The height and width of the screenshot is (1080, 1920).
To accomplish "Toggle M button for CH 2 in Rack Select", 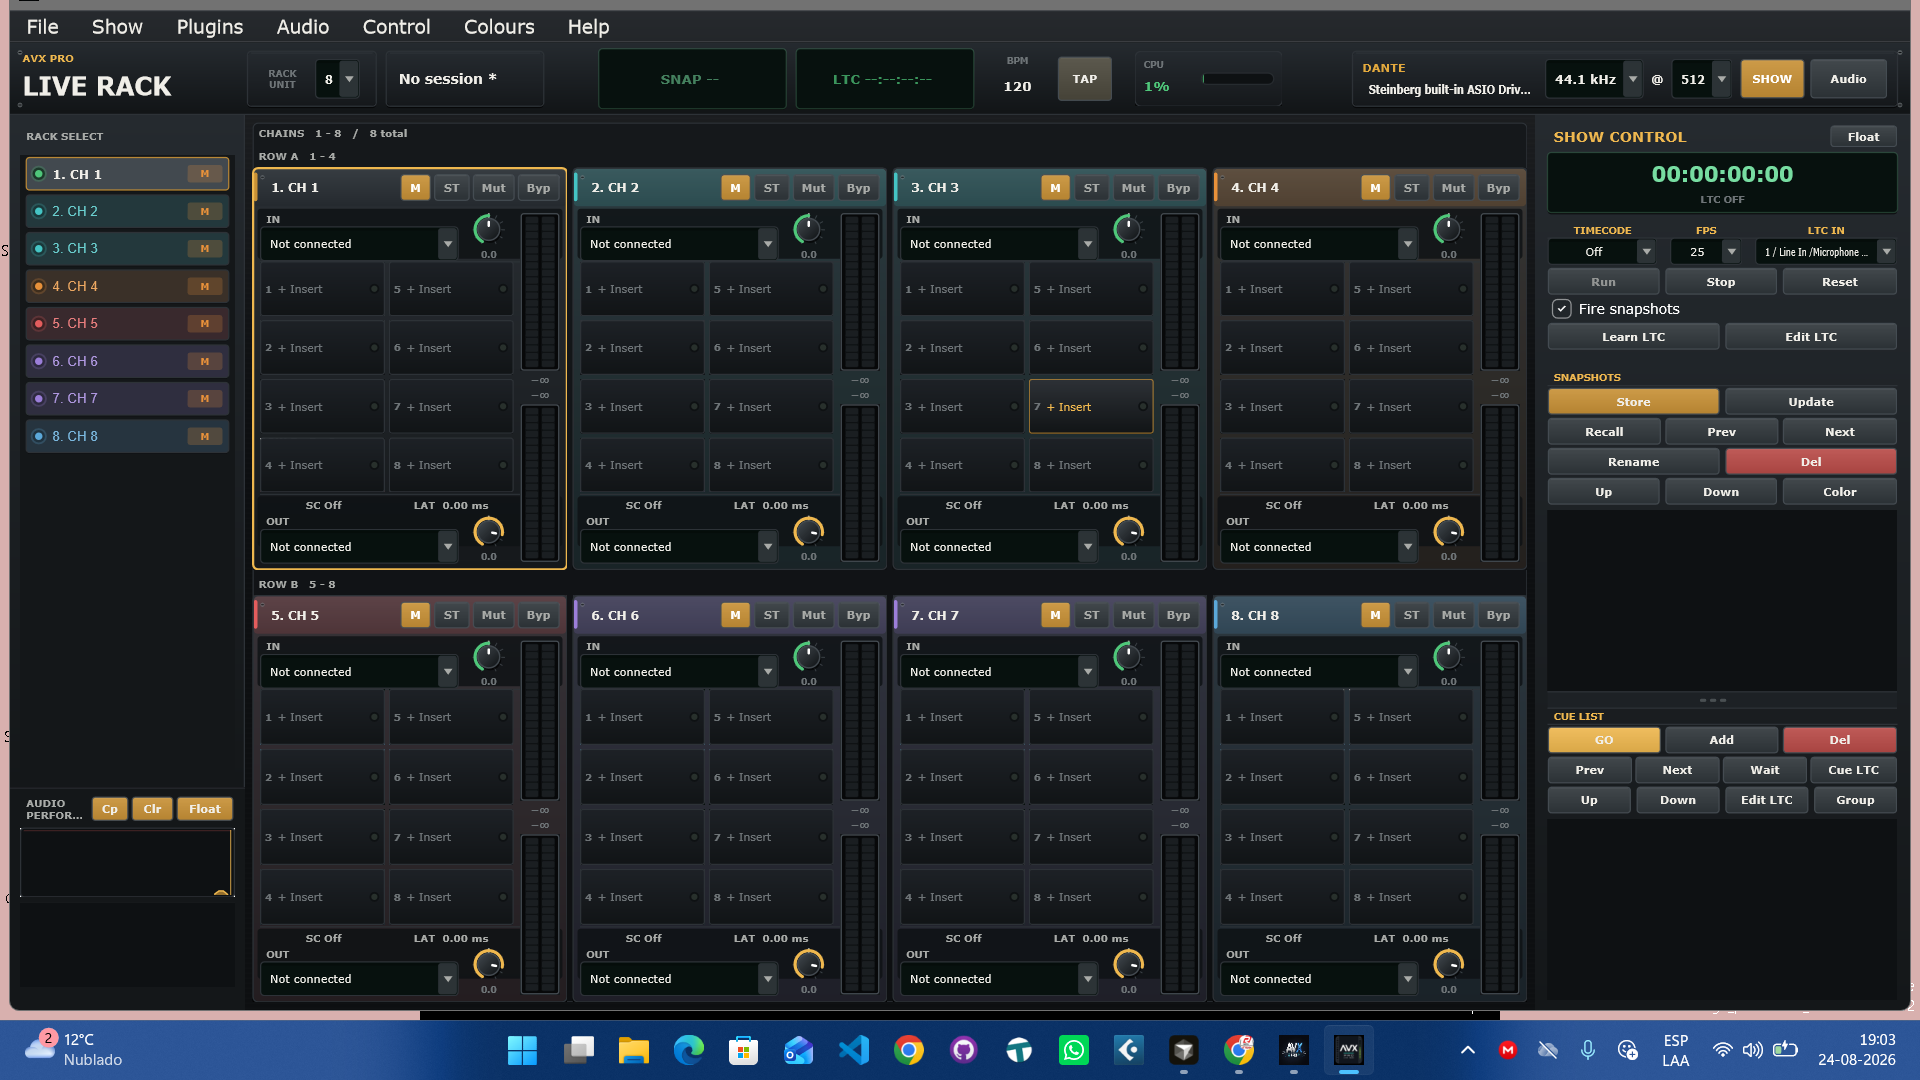I will 204,212.
